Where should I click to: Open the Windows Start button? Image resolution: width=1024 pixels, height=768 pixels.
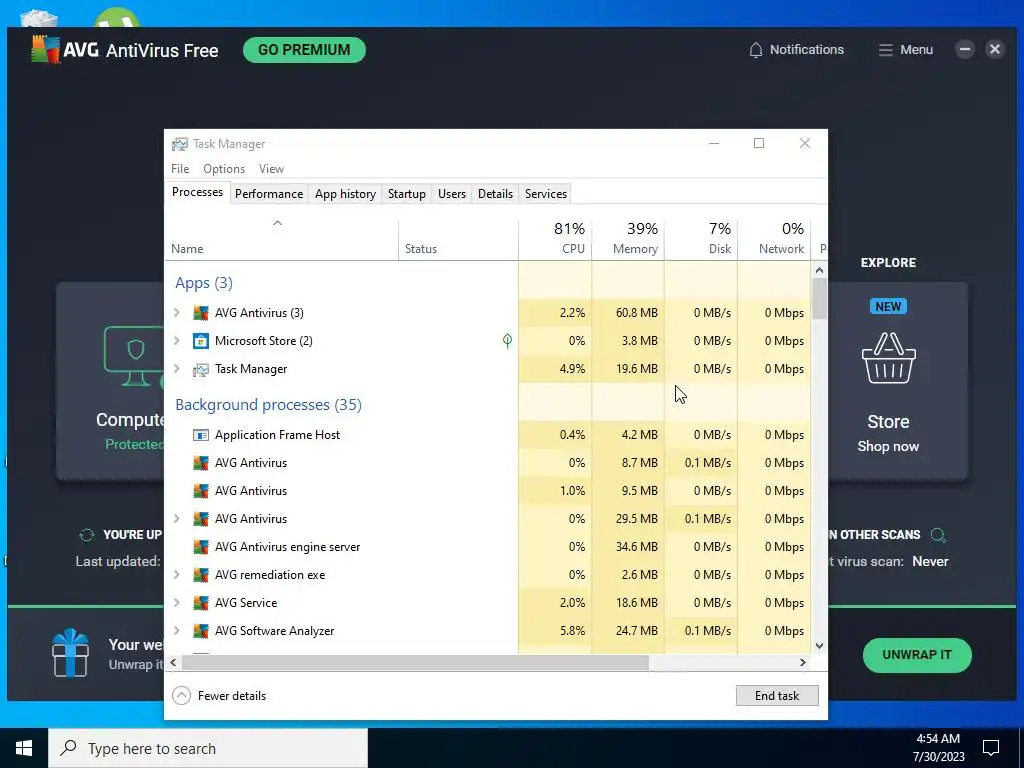coord(24,748)
